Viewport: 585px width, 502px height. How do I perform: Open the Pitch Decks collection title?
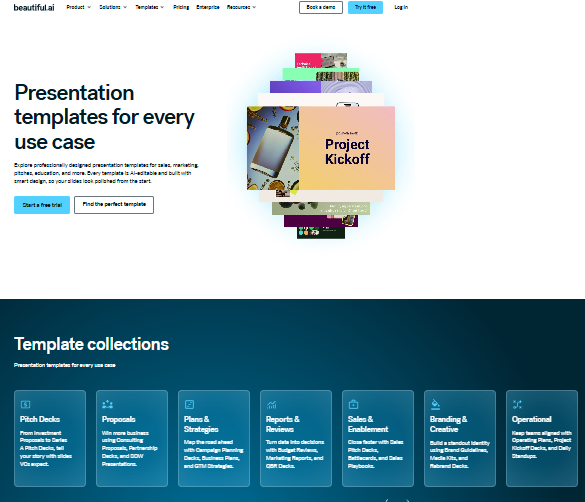coord(40,419)
